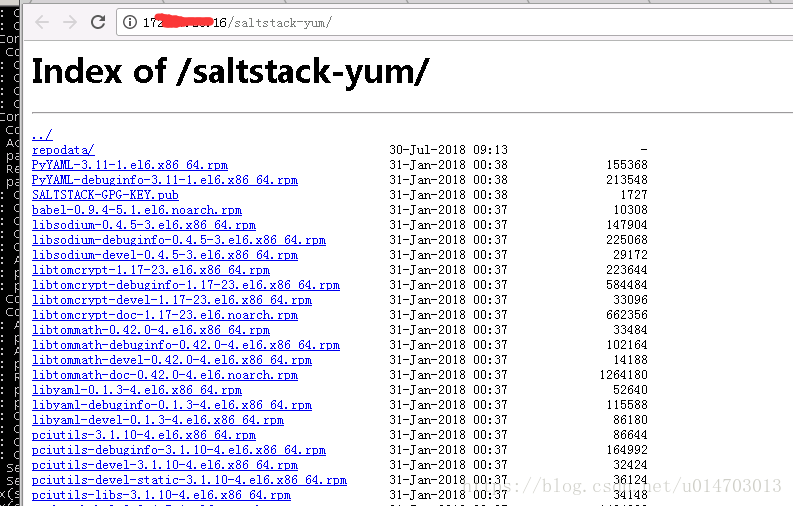Click file size '115588'
The width and height of the screenshot is (793, 506).
pyautogui.click(x=627, y=405)
